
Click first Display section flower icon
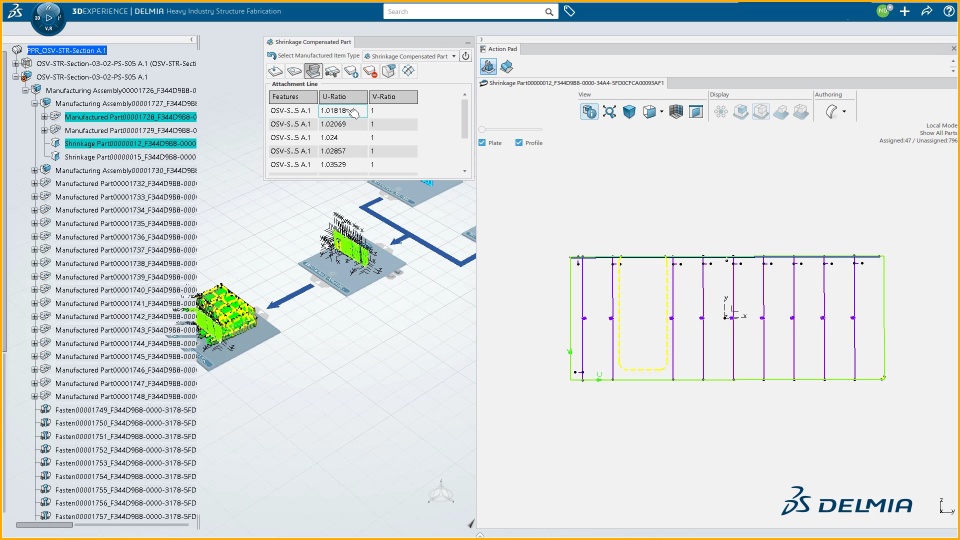721,111
